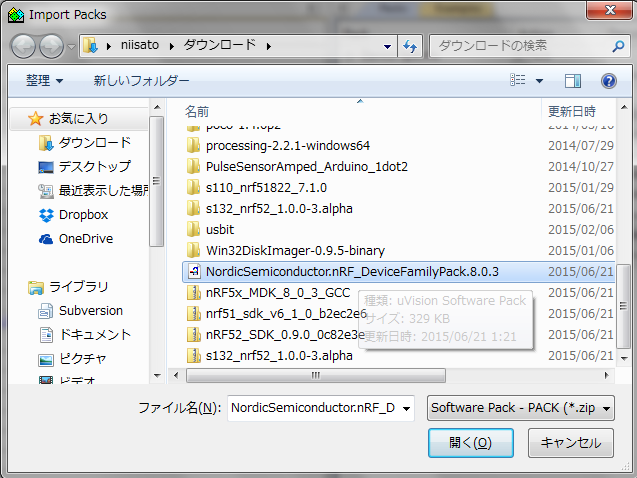
Task: Click the Forward navigation arrow button
Action: coord(51,46)
